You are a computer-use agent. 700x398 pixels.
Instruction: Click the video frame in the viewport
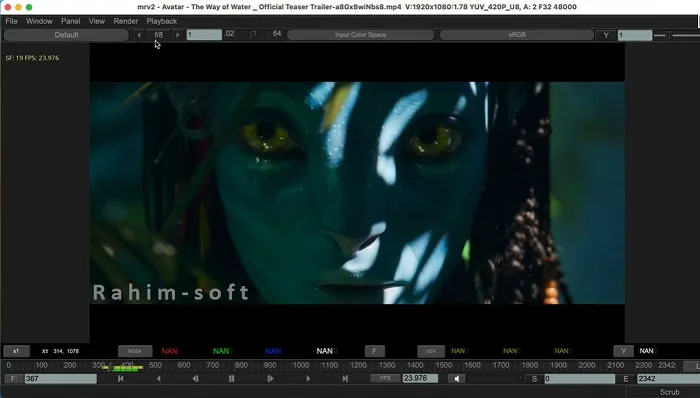[x=357, y=193]
